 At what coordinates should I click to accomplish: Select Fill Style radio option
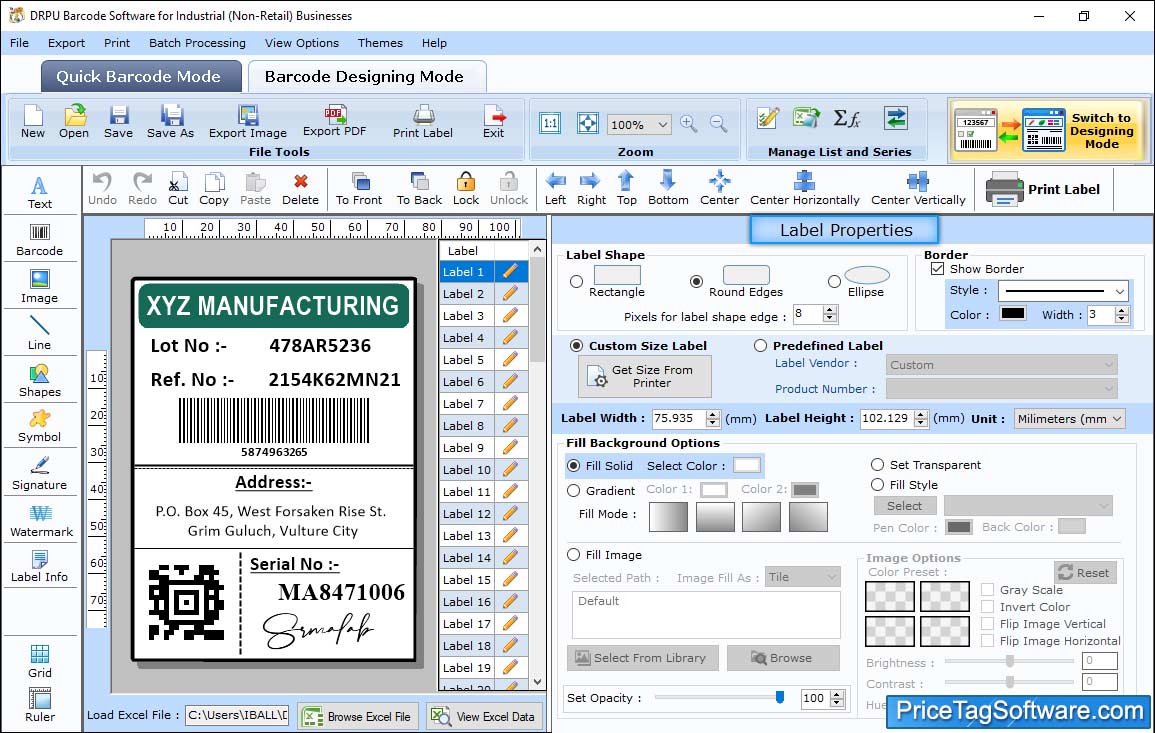877,485
